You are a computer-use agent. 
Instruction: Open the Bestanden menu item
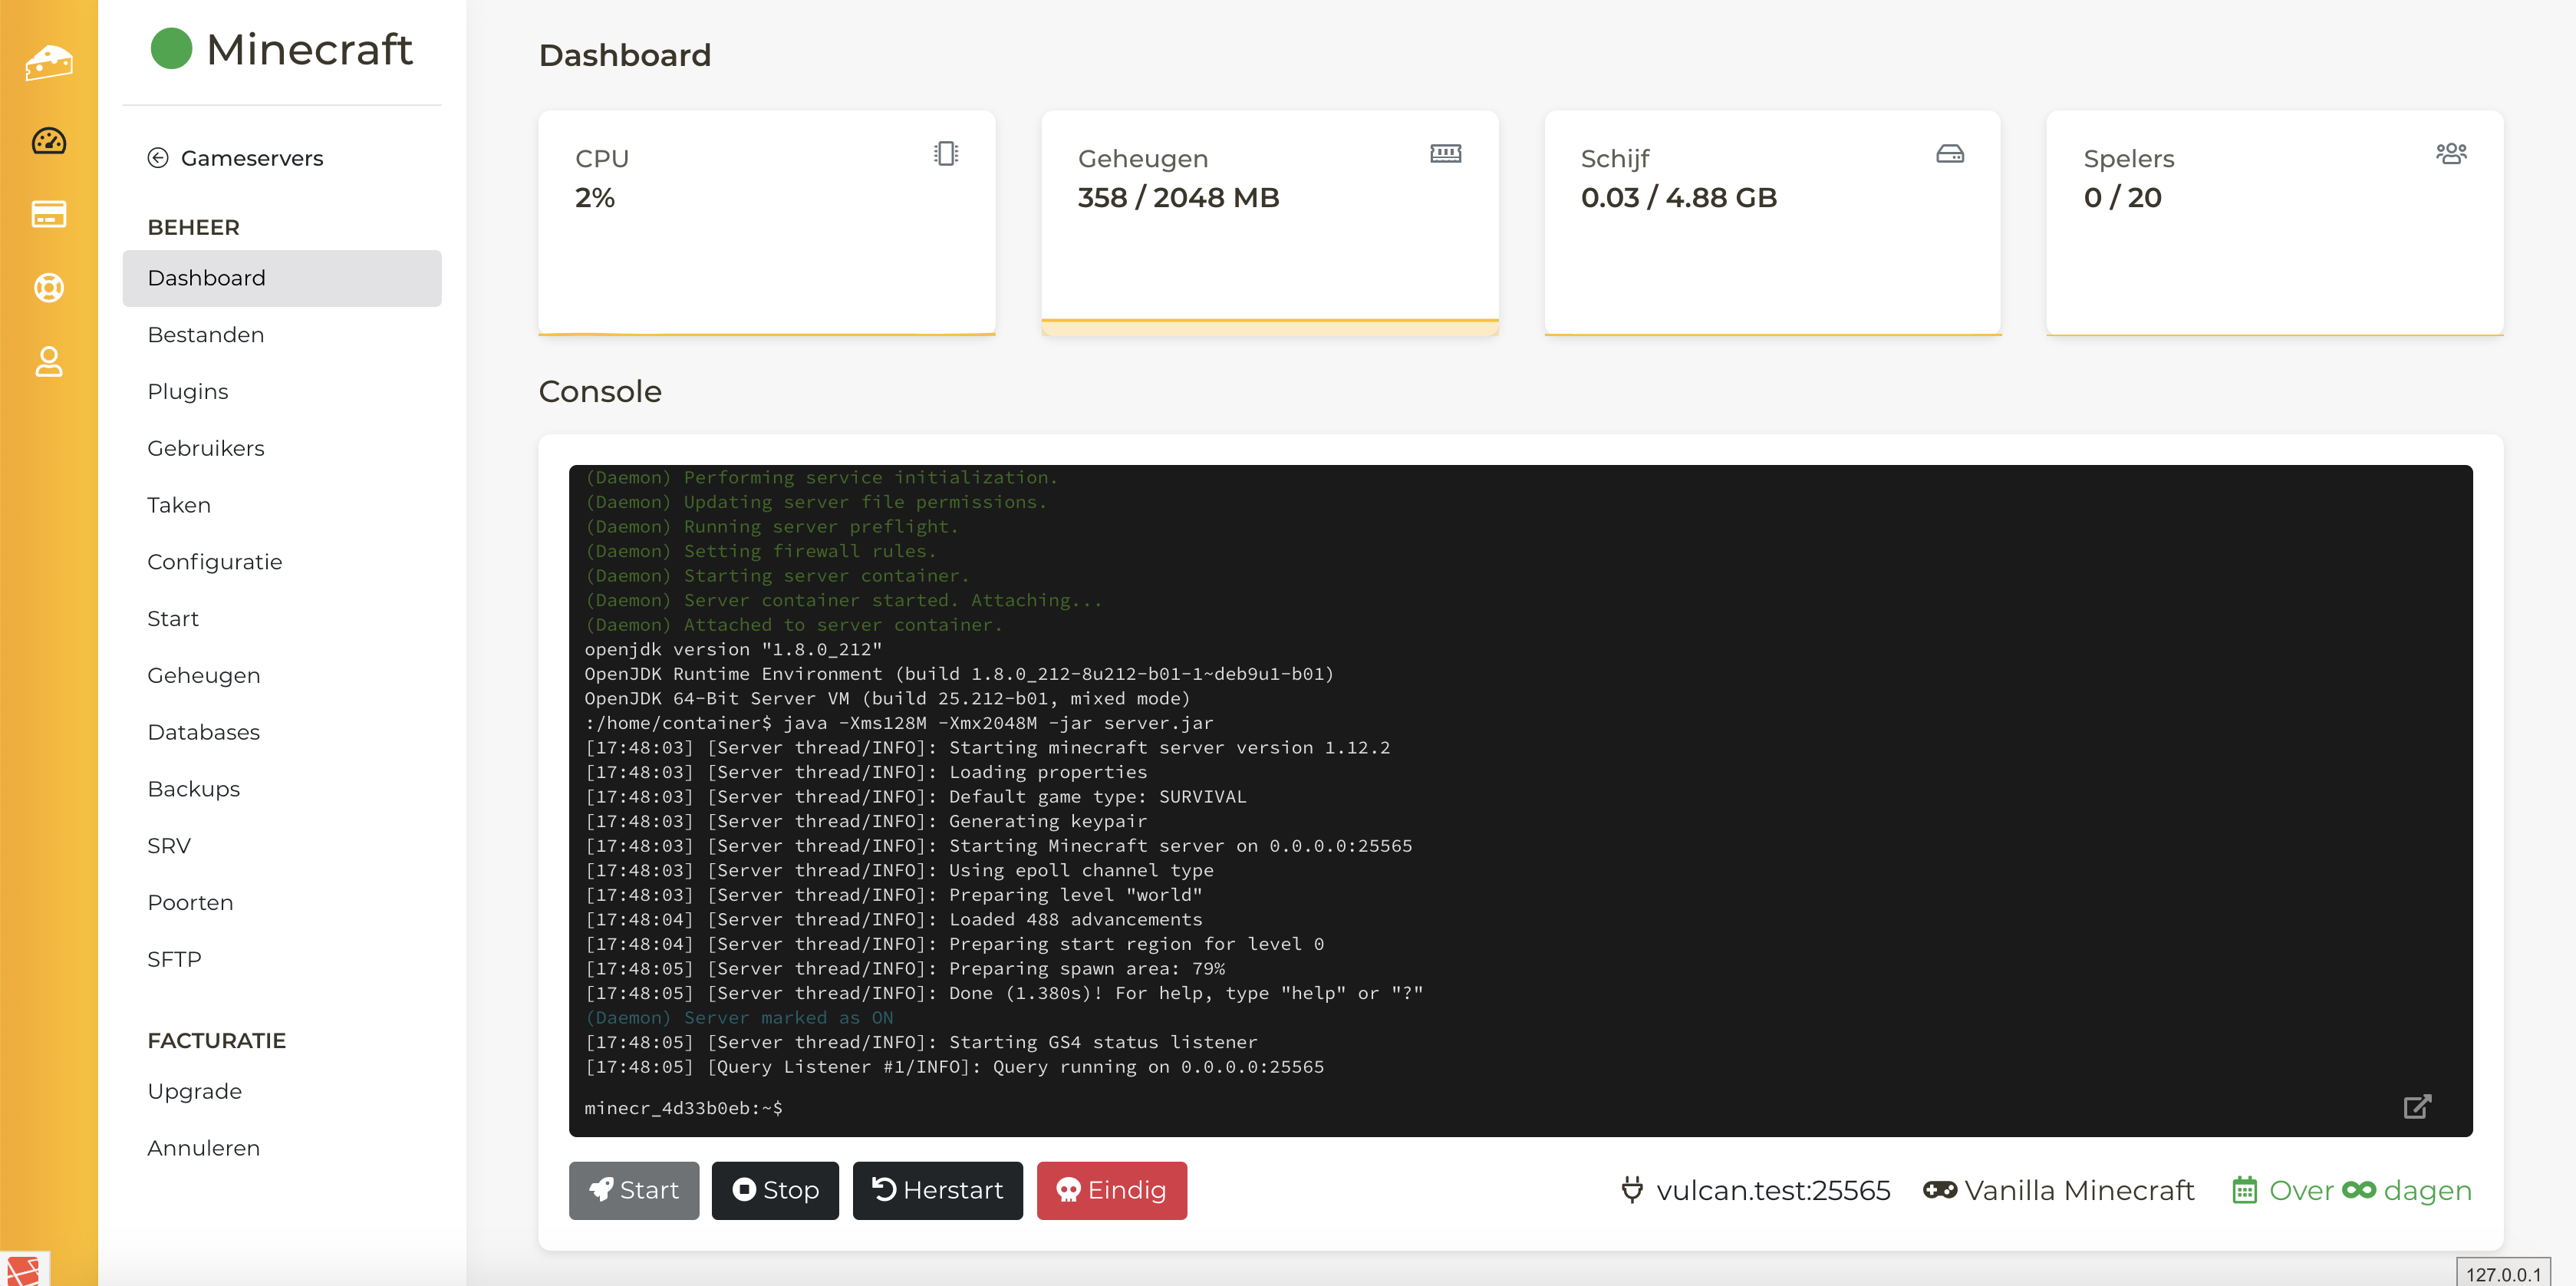pos(205,335)
